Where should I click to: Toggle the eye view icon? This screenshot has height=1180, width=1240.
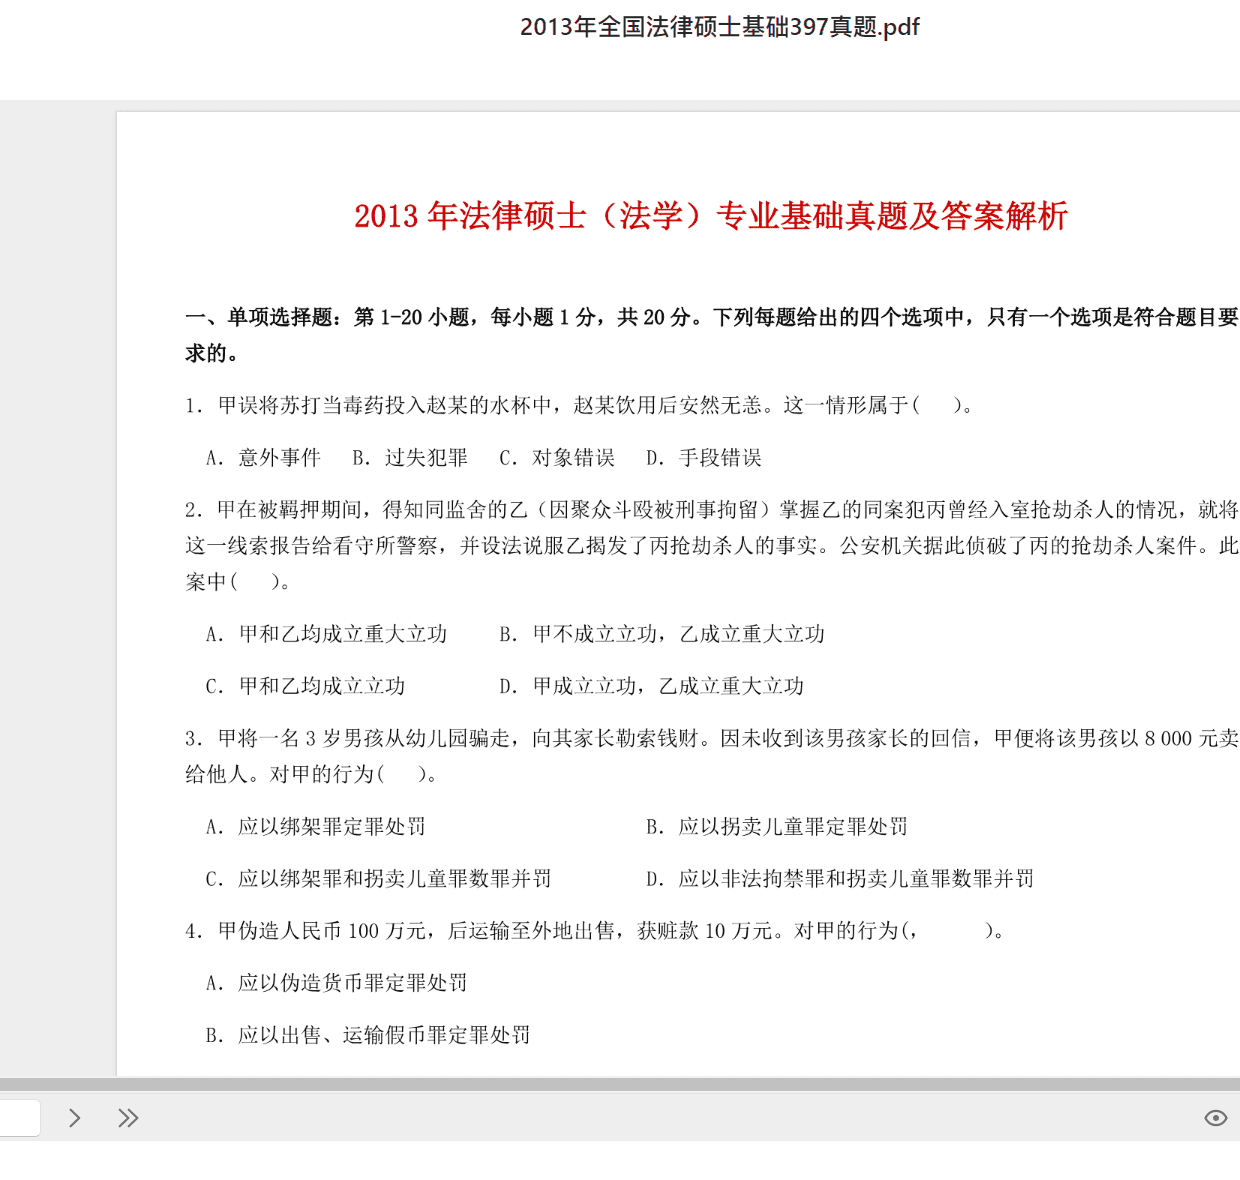(x=1216, y=1118)
